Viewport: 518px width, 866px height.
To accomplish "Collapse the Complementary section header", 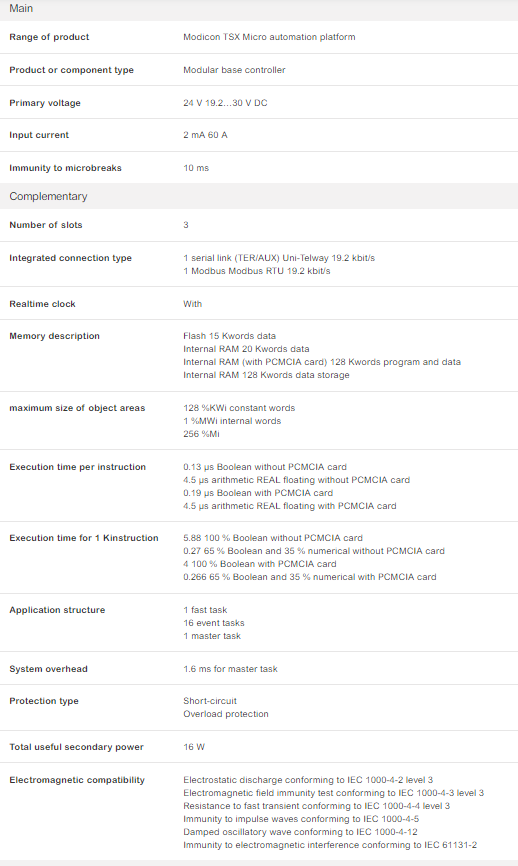I will (259, 196).
